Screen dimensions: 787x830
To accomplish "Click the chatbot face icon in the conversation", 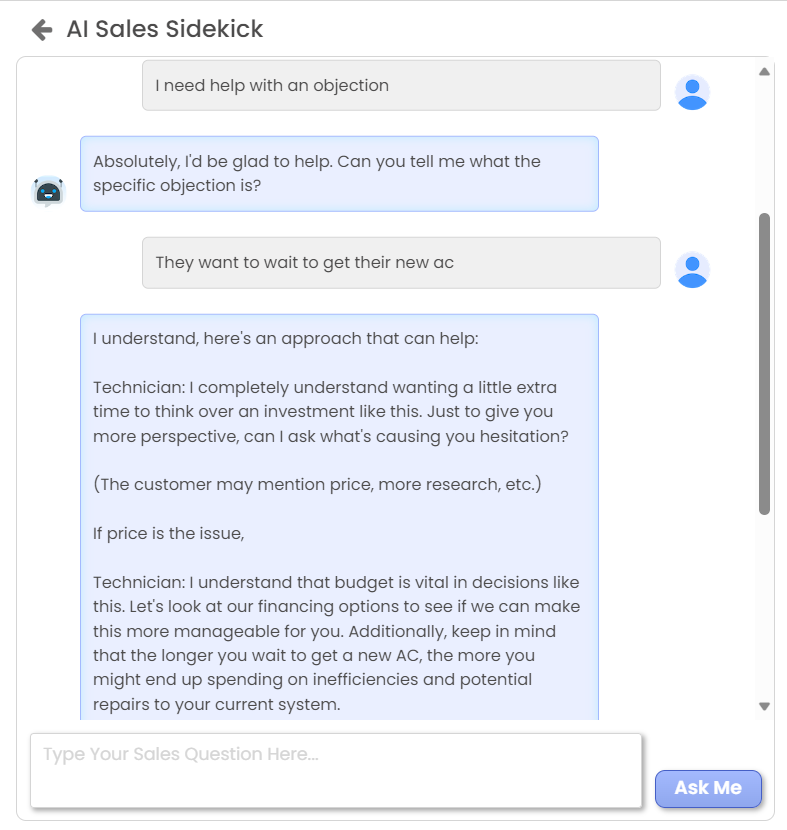I will (48, 190).
